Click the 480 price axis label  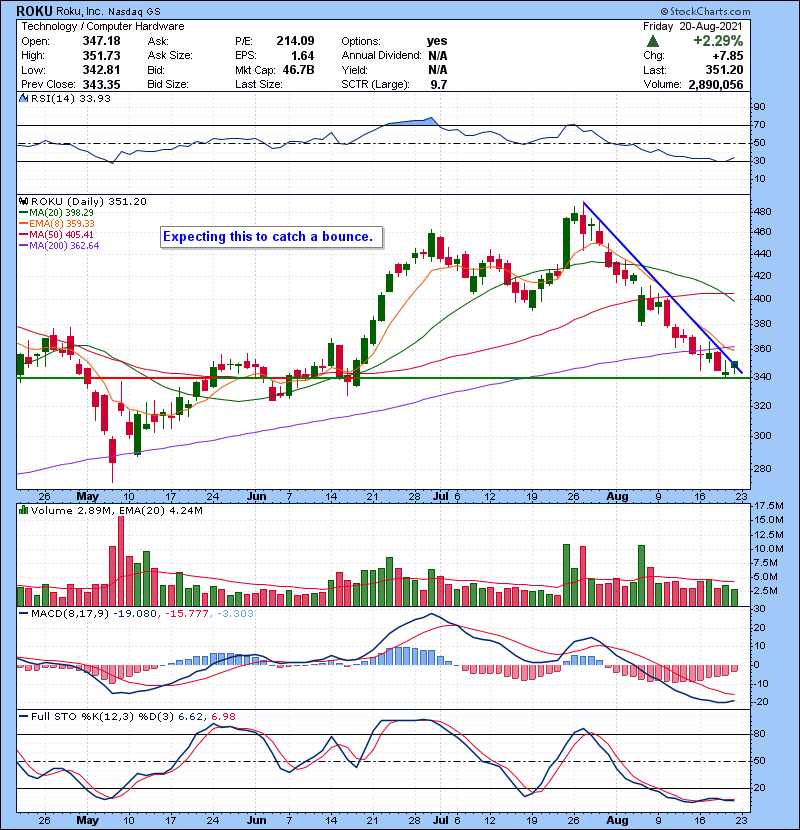point(762,212)
